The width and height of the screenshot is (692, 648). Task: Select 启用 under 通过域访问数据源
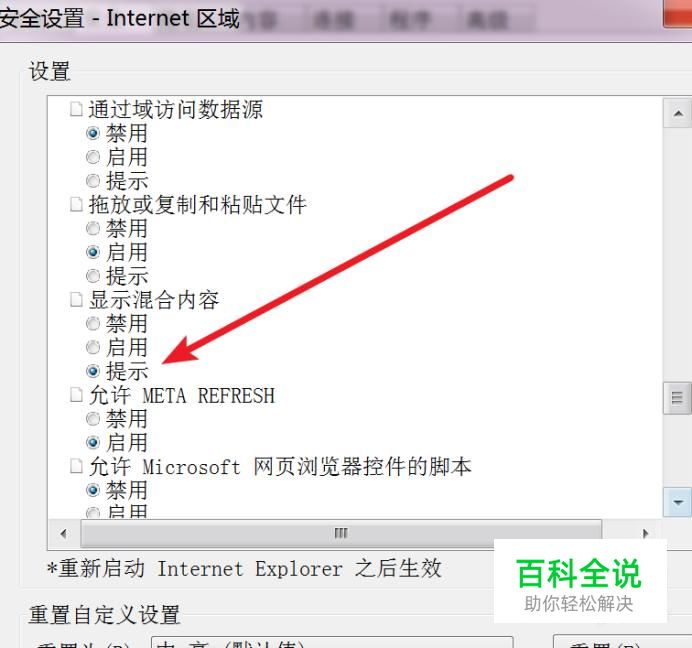[93, 157]
